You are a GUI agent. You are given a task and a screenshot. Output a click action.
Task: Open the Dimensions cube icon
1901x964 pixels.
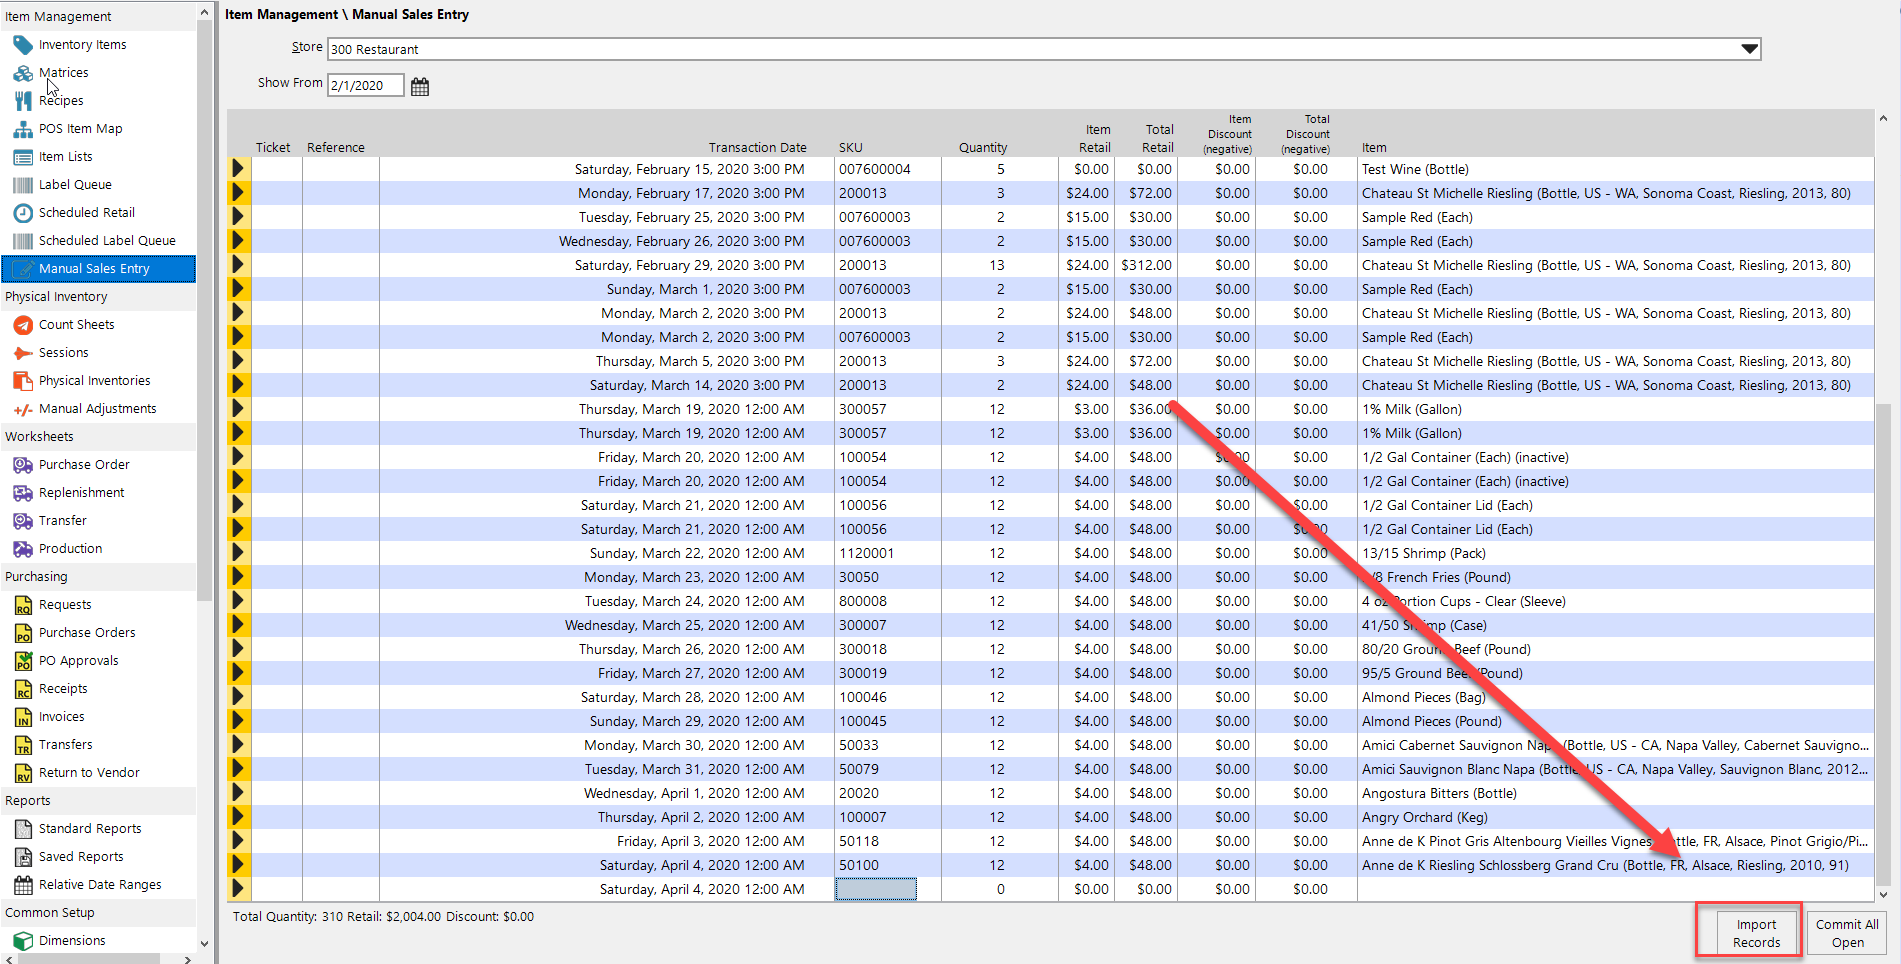click(x=23, y=941)
